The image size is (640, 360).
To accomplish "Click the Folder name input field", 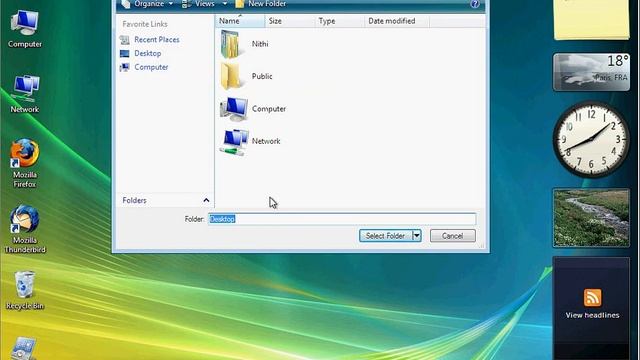I will pos(342,219).
